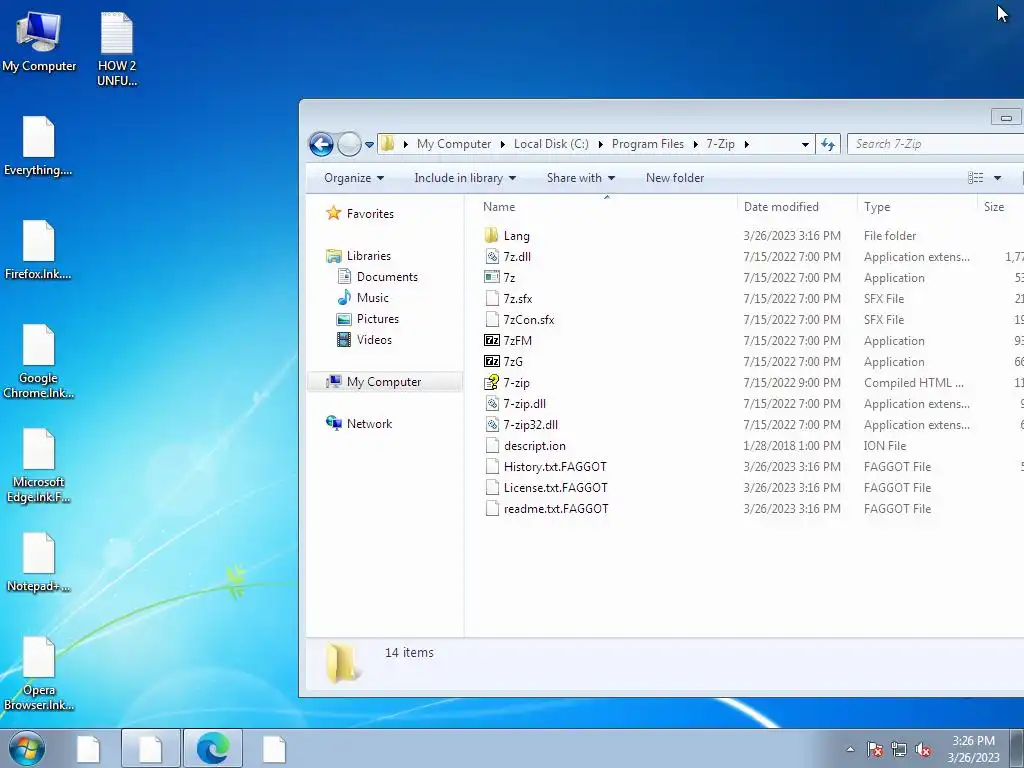Click the refresh button beside address bar
This screenshot has height=768, width=1024.
pos(827,144)
